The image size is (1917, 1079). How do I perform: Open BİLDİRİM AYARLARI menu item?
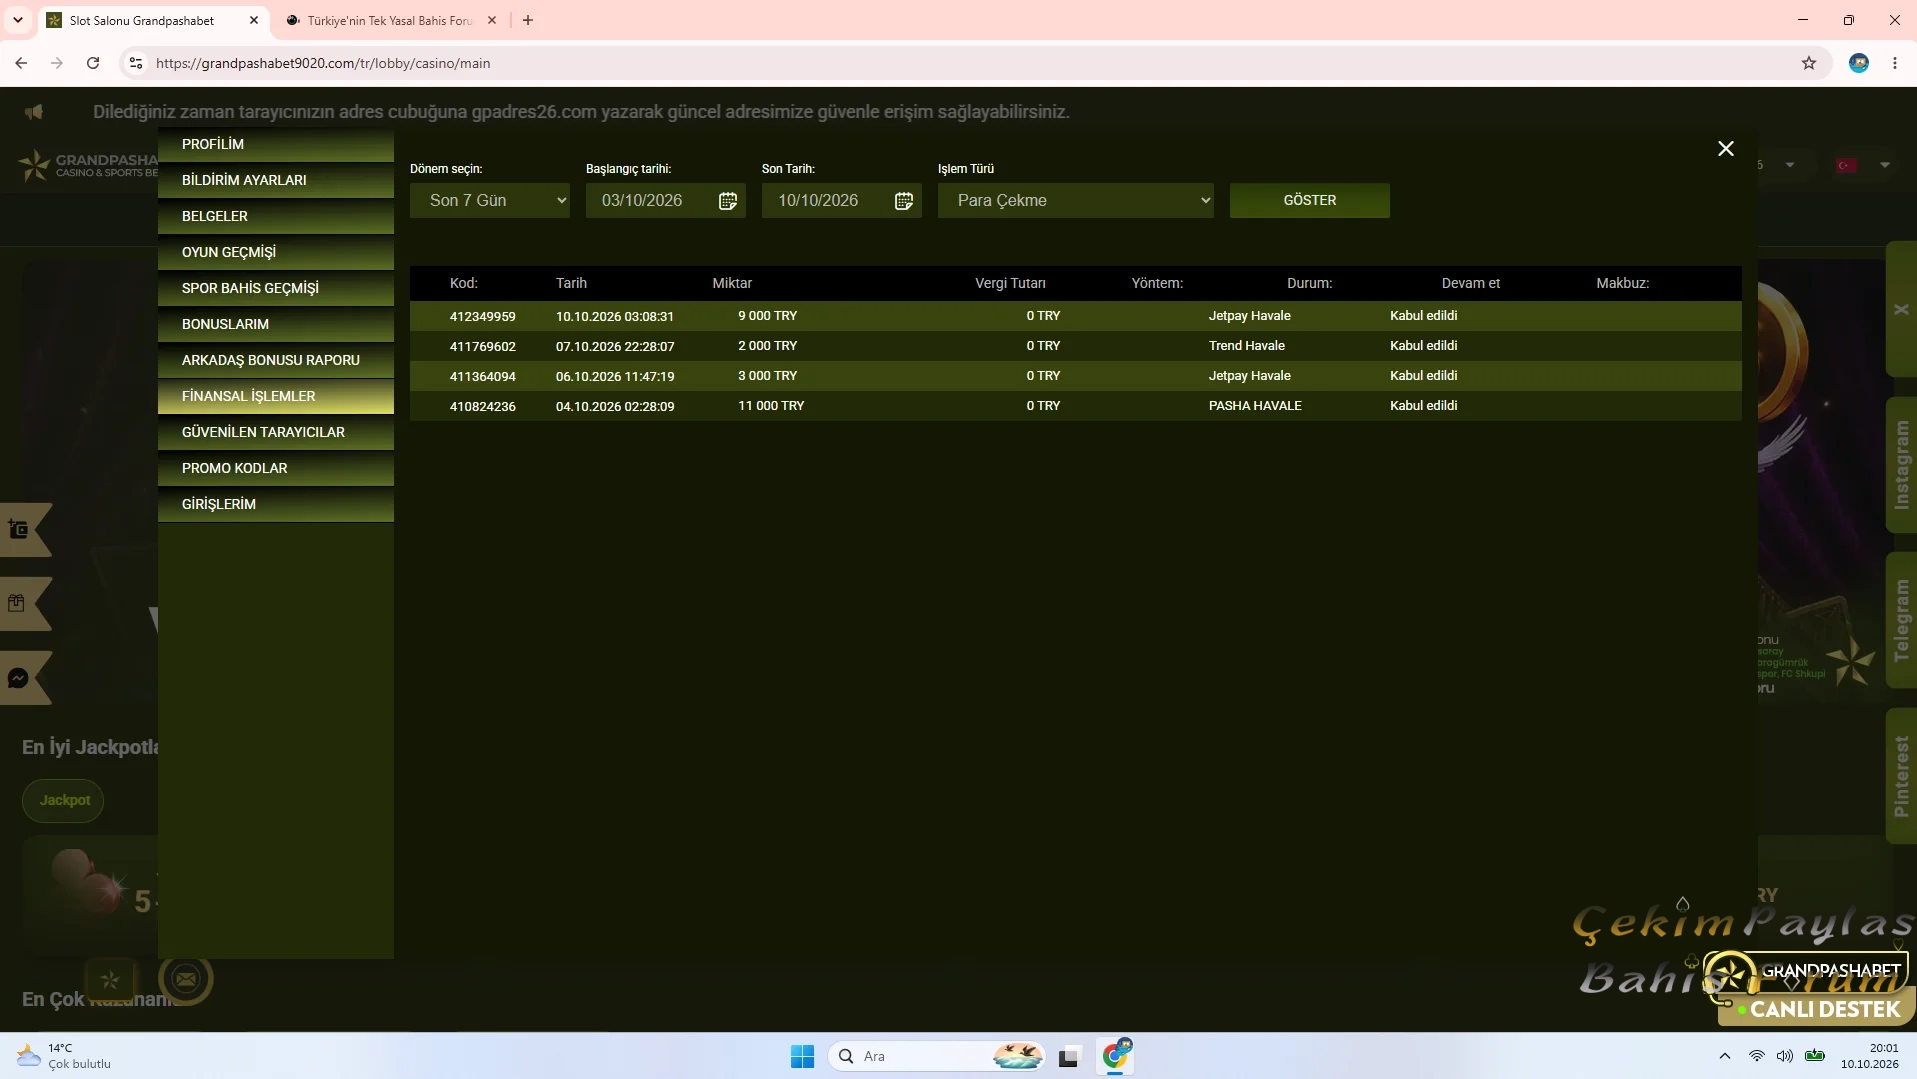point(276,180)
